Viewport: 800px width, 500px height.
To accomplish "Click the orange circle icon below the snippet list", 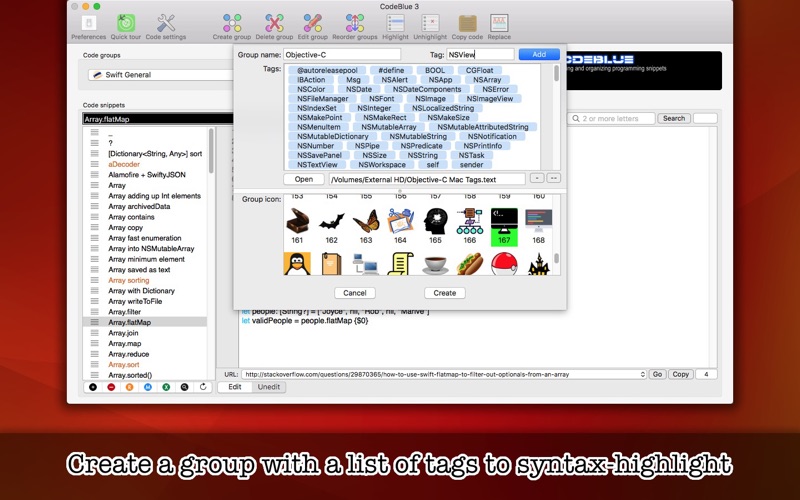I will pyautogui.click(x=130, y=387).
